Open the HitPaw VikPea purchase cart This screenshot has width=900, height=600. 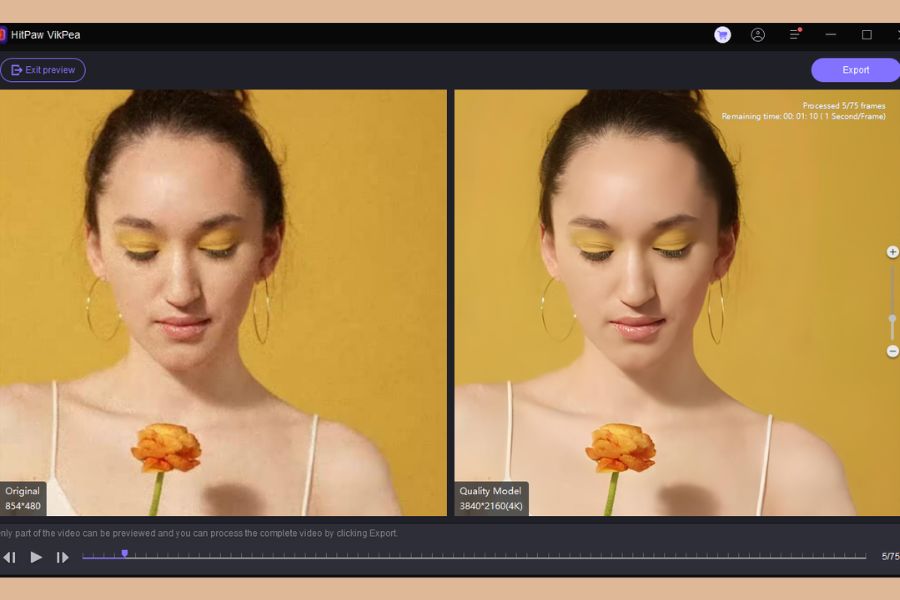click(722, 34)
